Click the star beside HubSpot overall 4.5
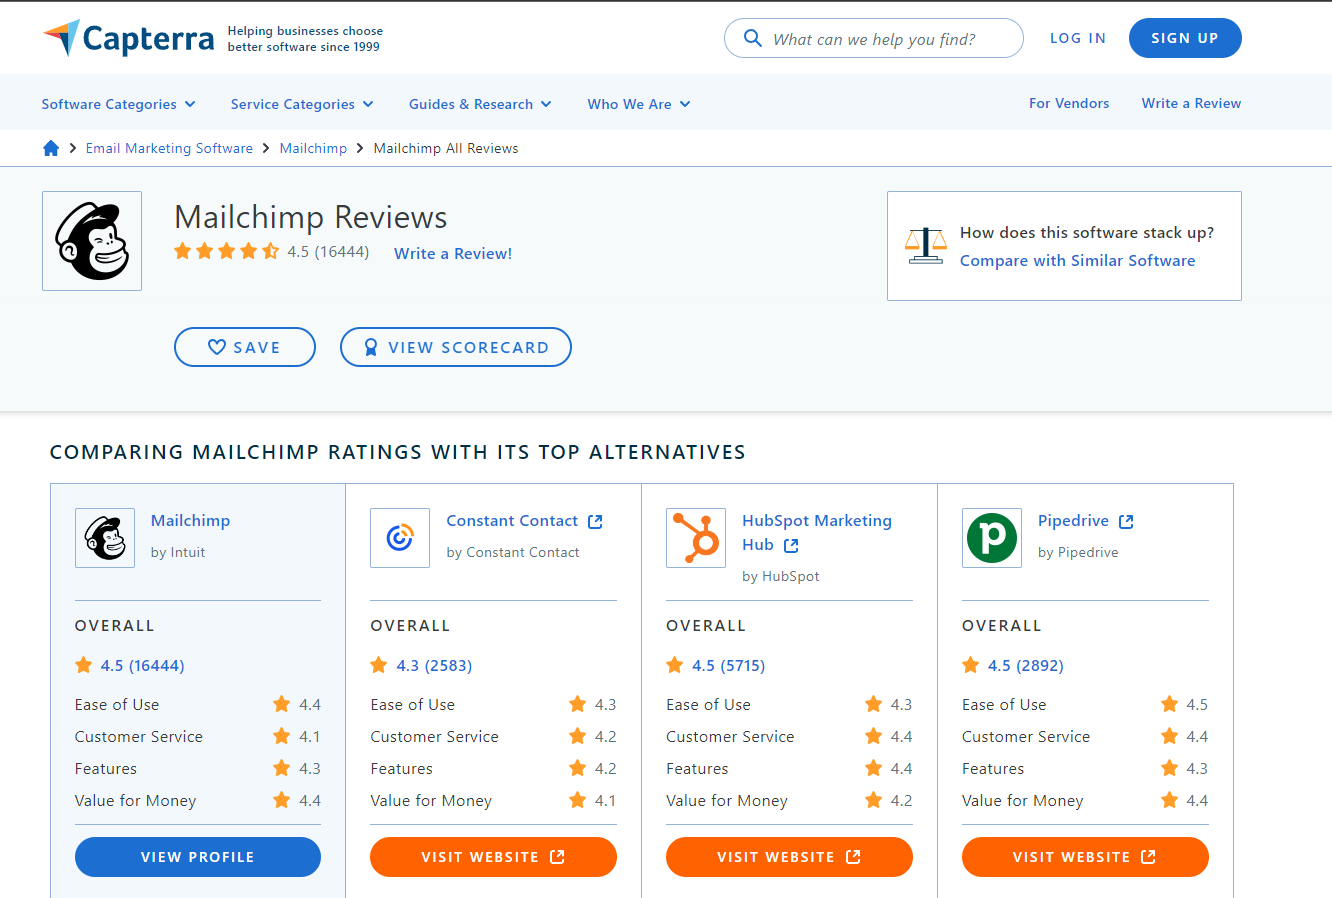The height and width of the screenshot is (898, 1332). click(675, 665)
